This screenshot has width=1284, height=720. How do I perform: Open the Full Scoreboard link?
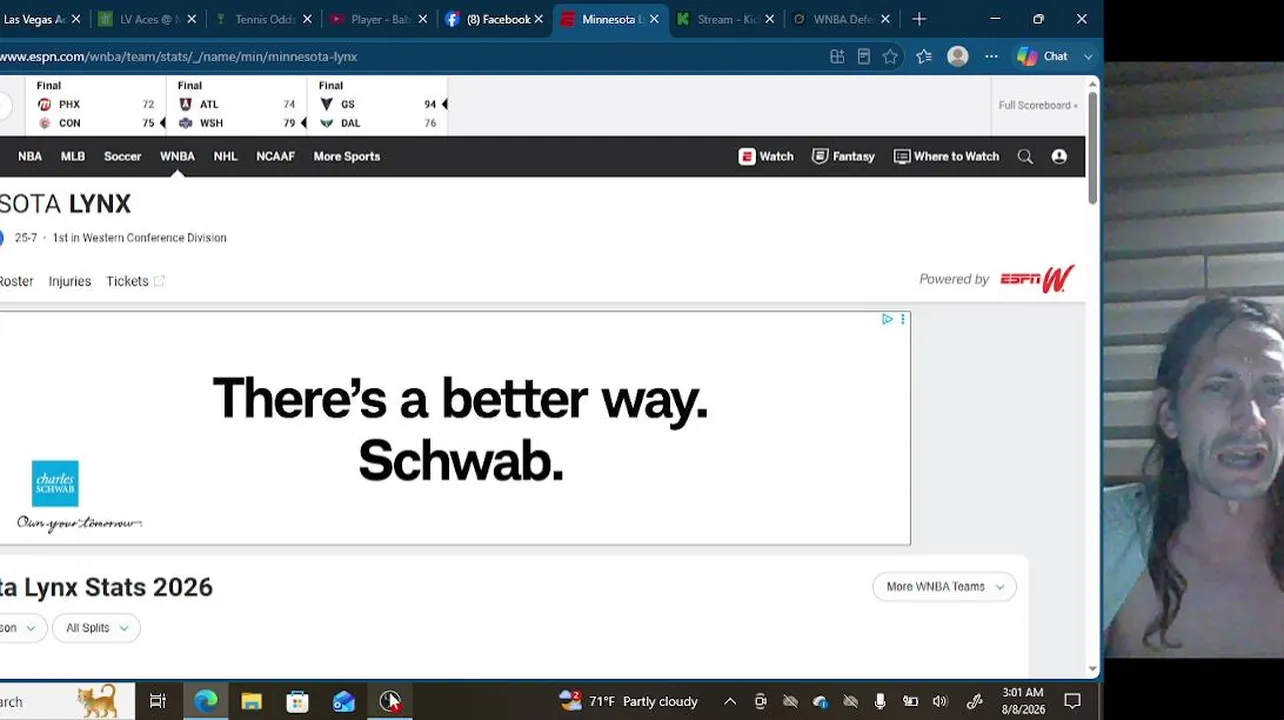click(1038, 105)
